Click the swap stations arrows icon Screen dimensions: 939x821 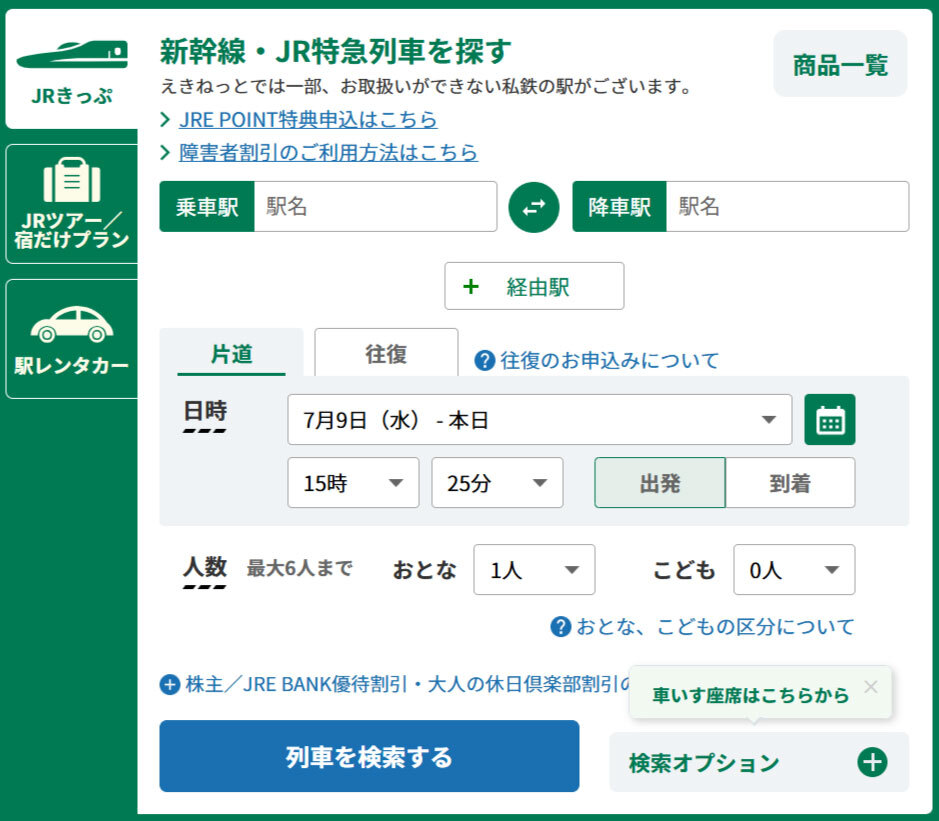pyautogui.click(x=534, y=207)
